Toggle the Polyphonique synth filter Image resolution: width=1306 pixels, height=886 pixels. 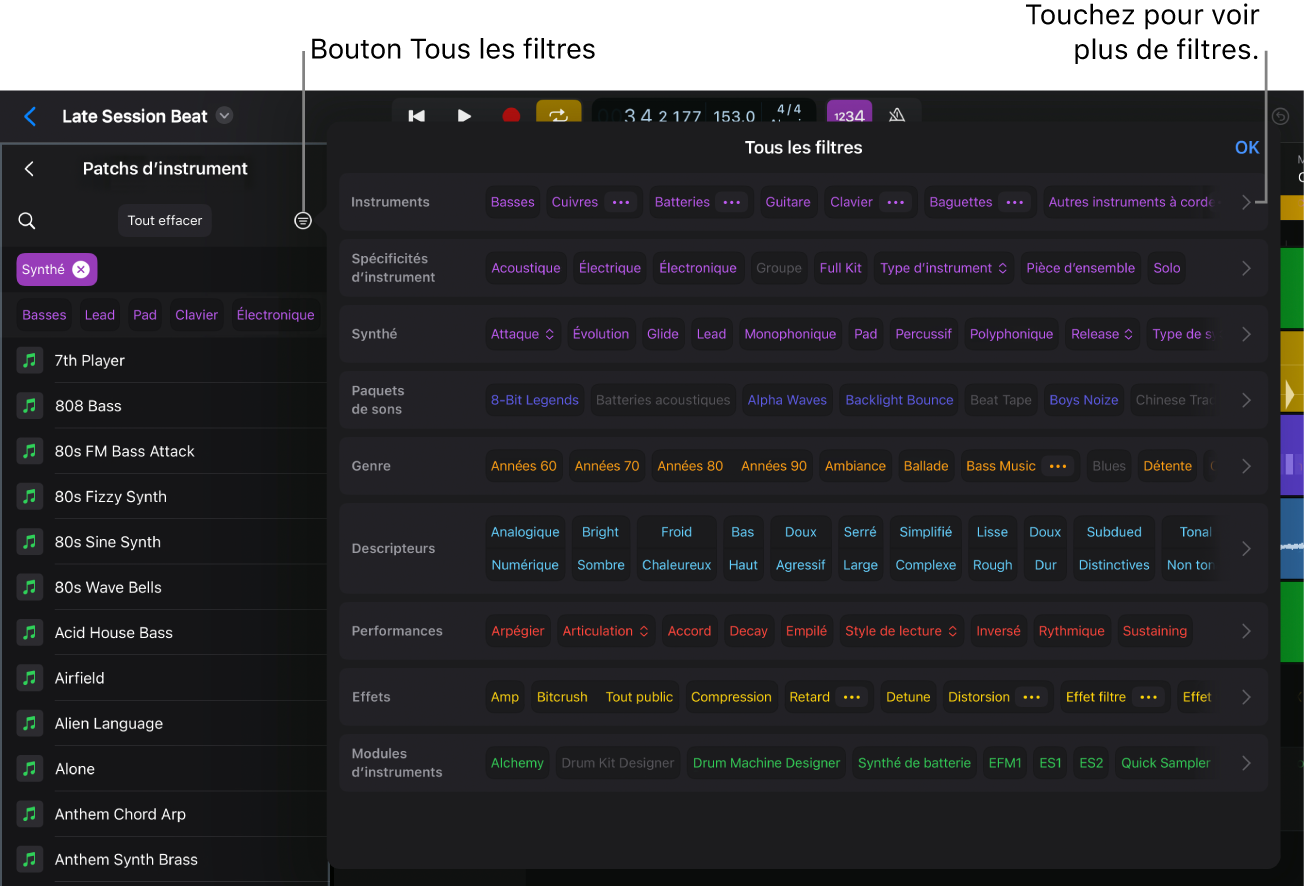pyautogui.click(x=1011, y=334)
